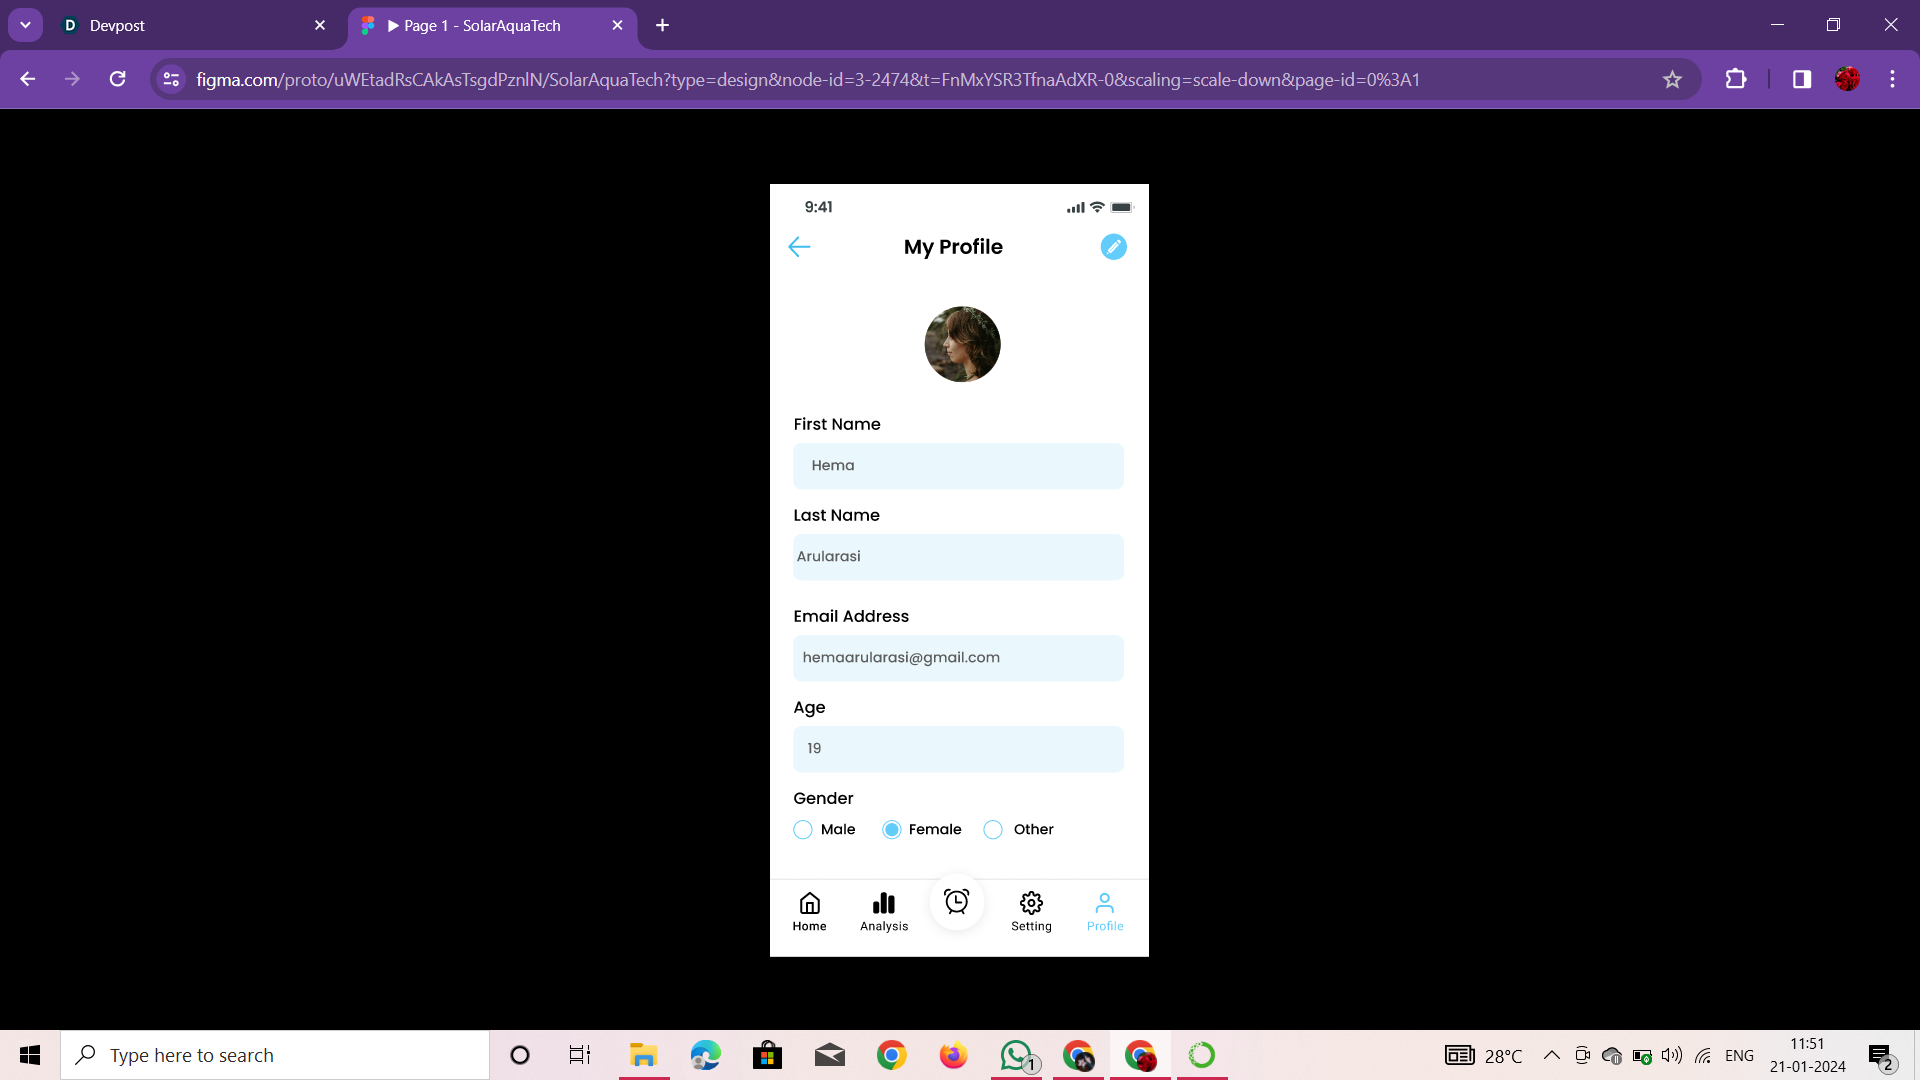This screenshot has height=1080, width=1920.
Task: Select the Other gender radio button
Action: click(993, 830)
